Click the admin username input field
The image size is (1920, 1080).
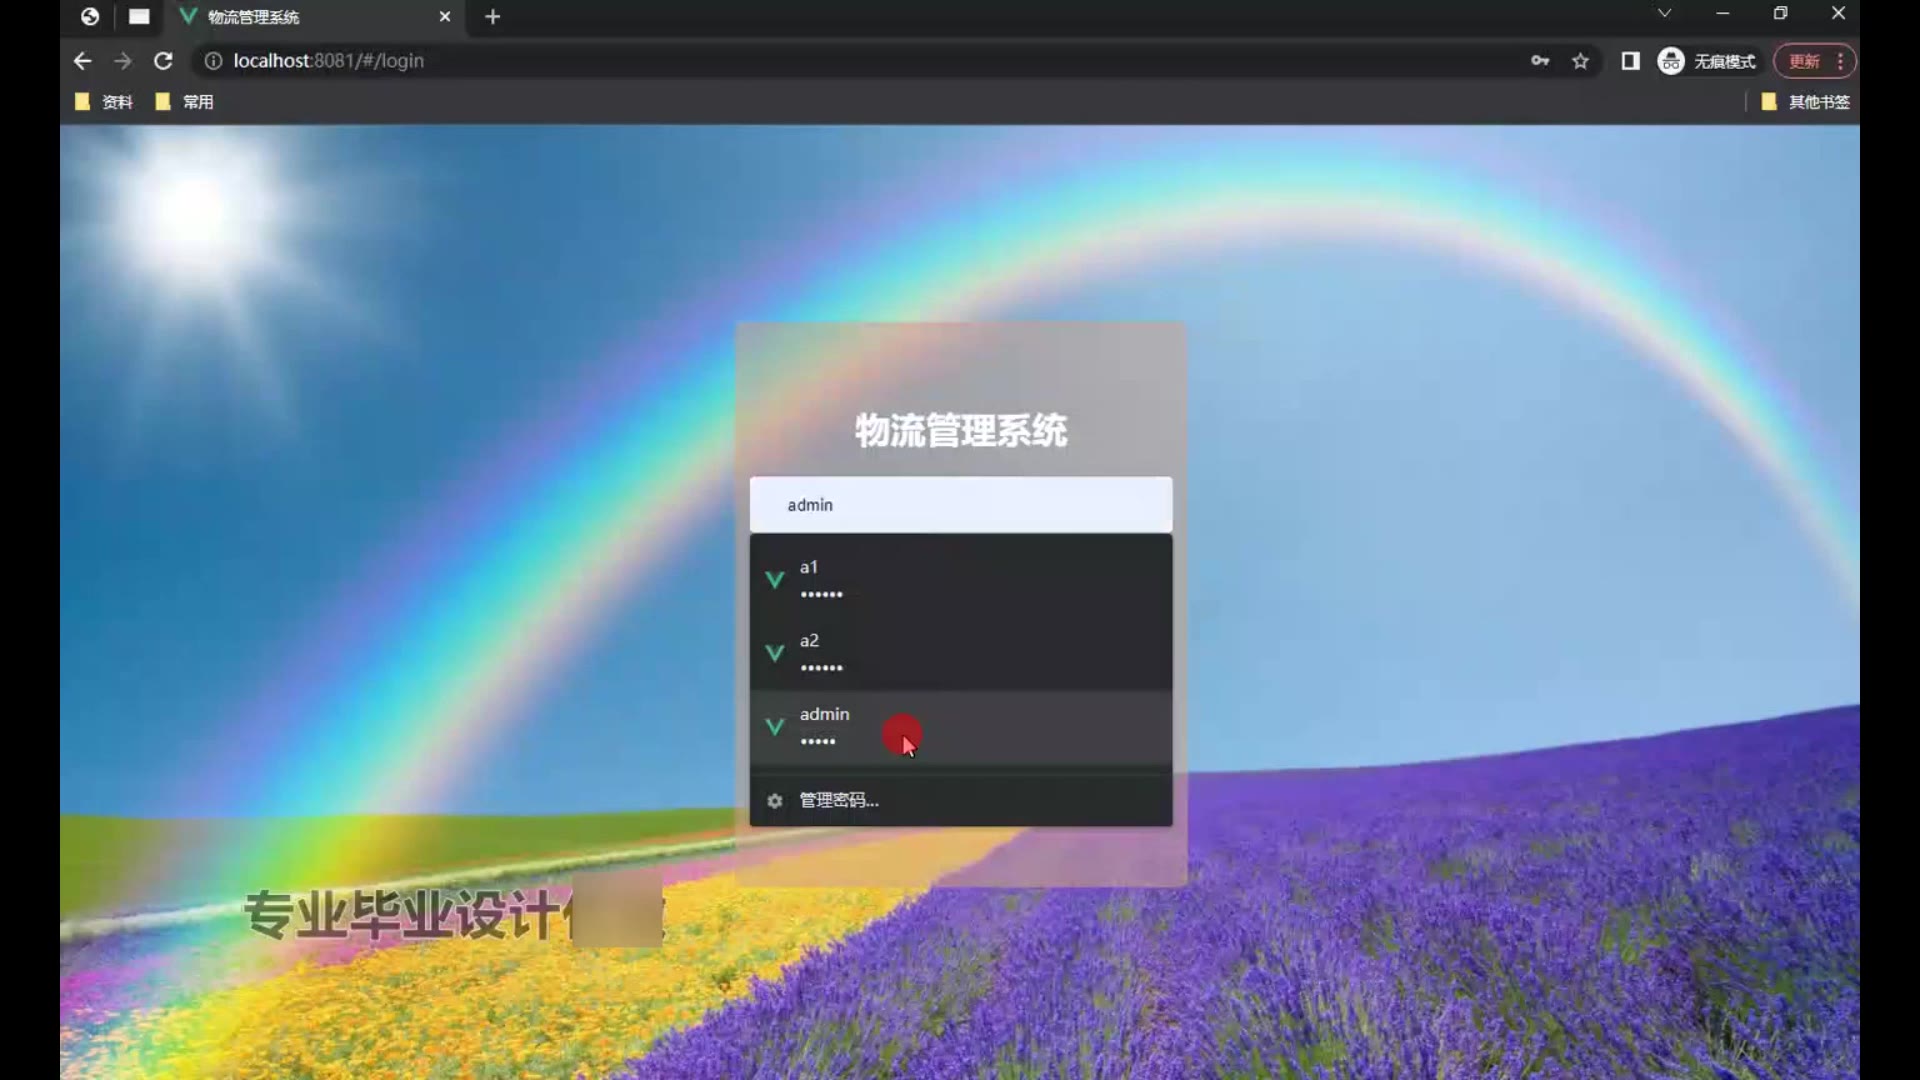point(960,505)
